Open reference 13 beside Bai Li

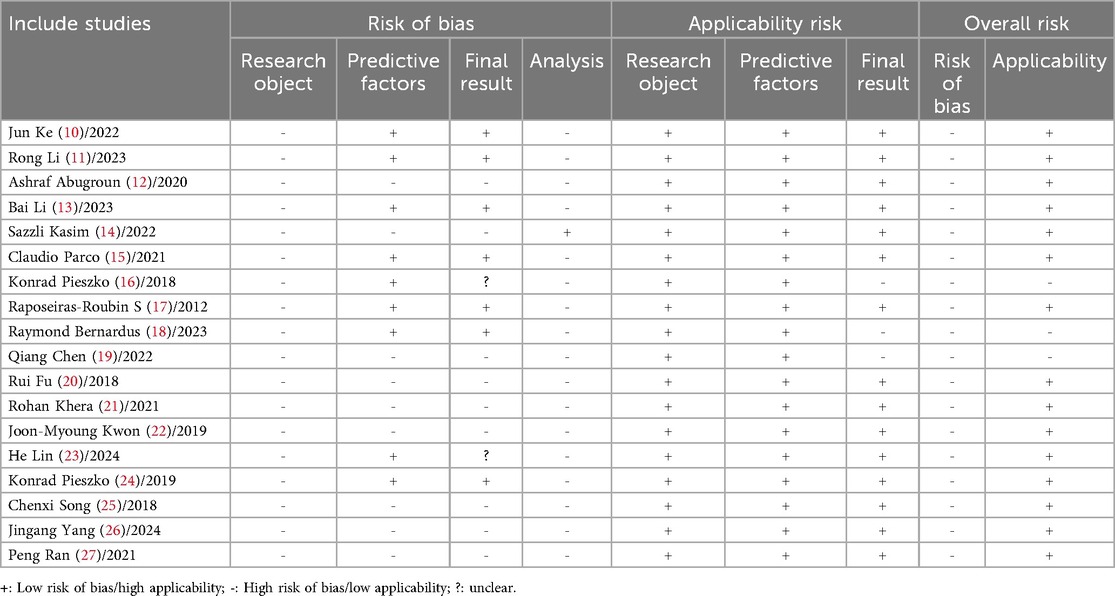point(62,208)
